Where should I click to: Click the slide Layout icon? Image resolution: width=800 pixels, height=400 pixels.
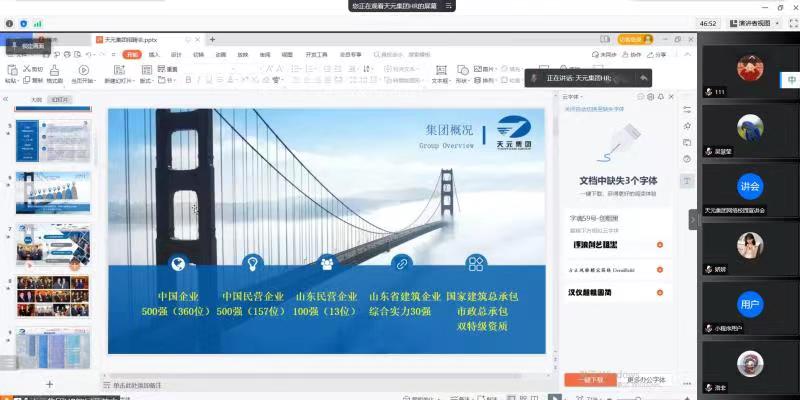(x=147, y=69)
